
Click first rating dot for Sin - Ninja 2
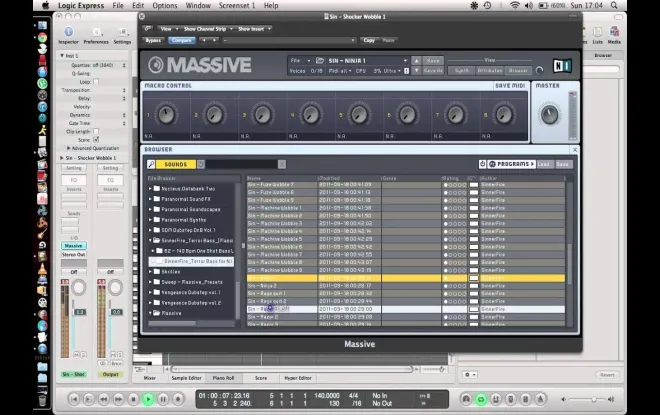coord(445,286)
